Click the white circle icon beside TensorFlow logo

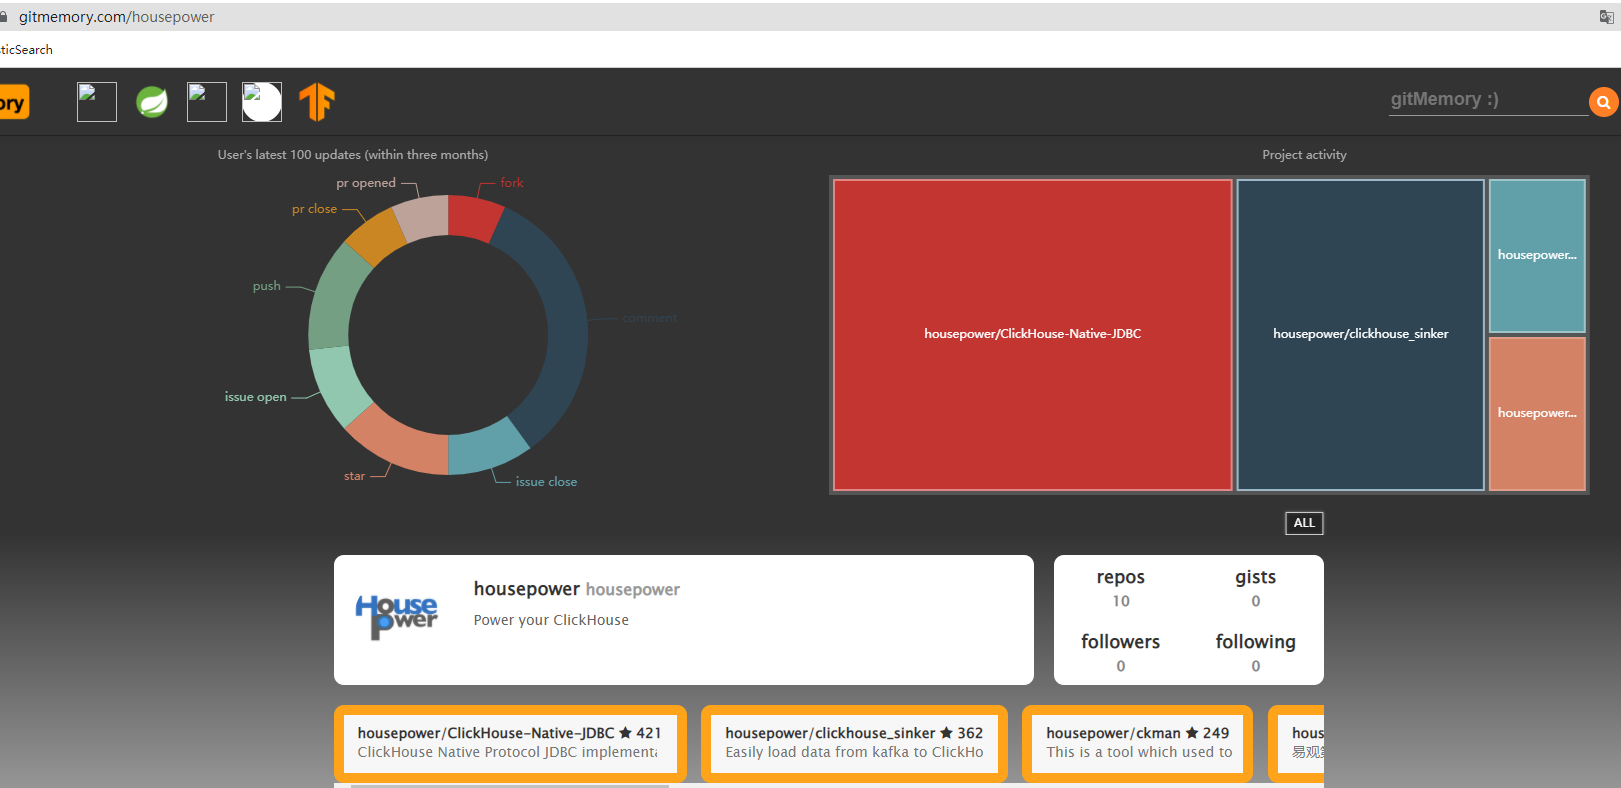[x=262, y=102]
